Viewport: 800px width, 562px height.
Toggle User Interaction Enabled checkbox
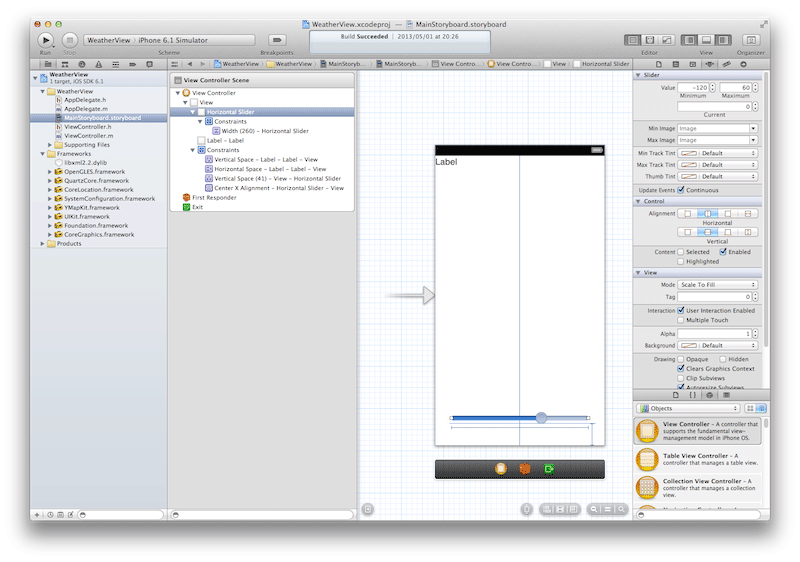pos(681,310)
